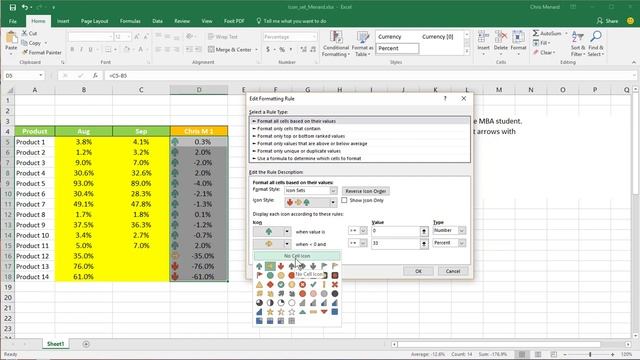Screen dimensions: 640x360
Task: Click the Paste icon in the ribbon
Action: (11, 38)
